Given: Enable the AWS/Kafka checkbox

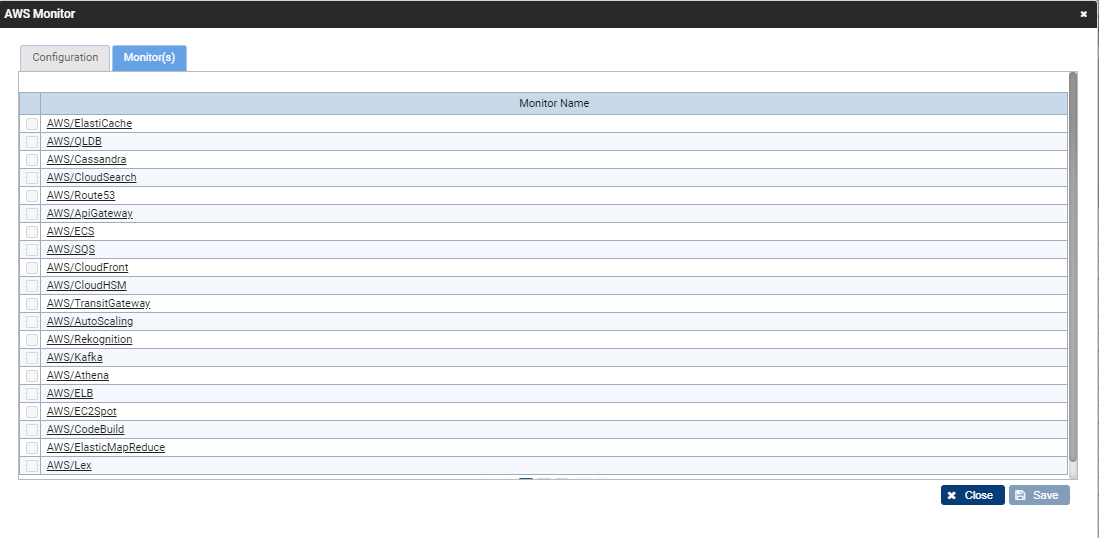Looking at the screenshot, I should [x=32, y=358].
